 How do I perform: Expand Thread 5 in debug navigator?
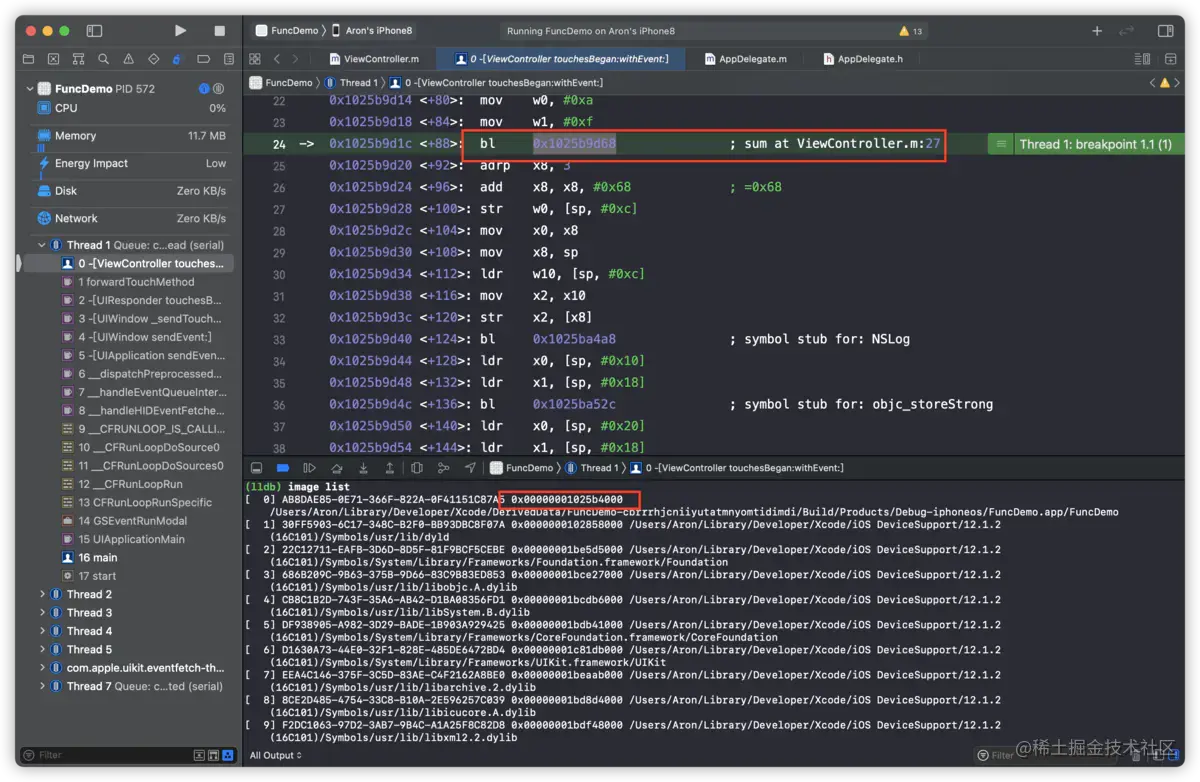42,650
